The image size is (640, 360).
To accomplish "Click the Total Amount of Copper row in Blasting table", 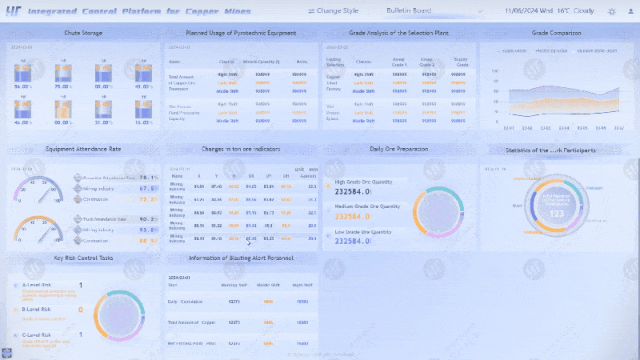I will [242, 322].
